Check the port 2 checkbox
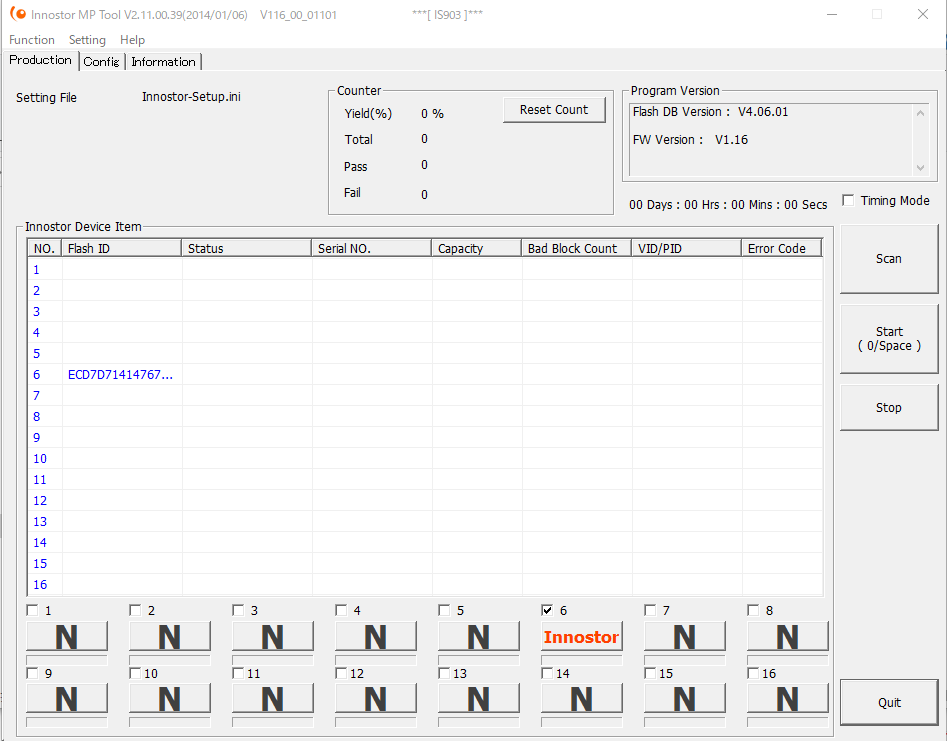The width and height of the screenshot is (947, 741). click(x=135, y=610)
